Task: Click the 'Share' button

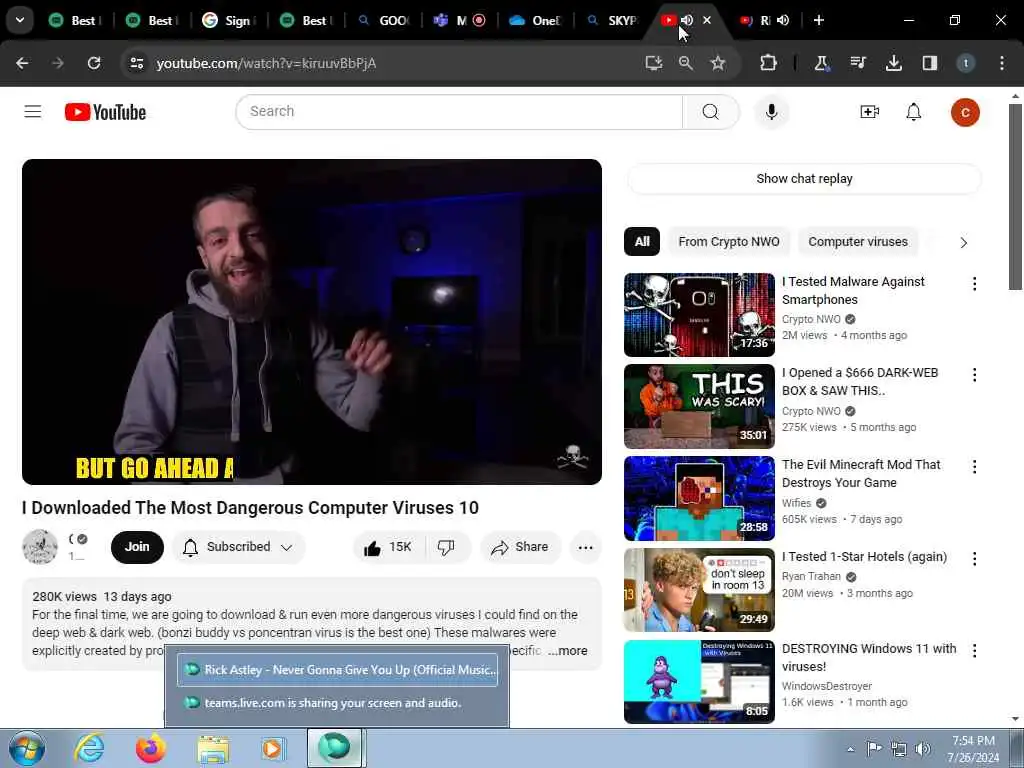Action: pos(520,547)
